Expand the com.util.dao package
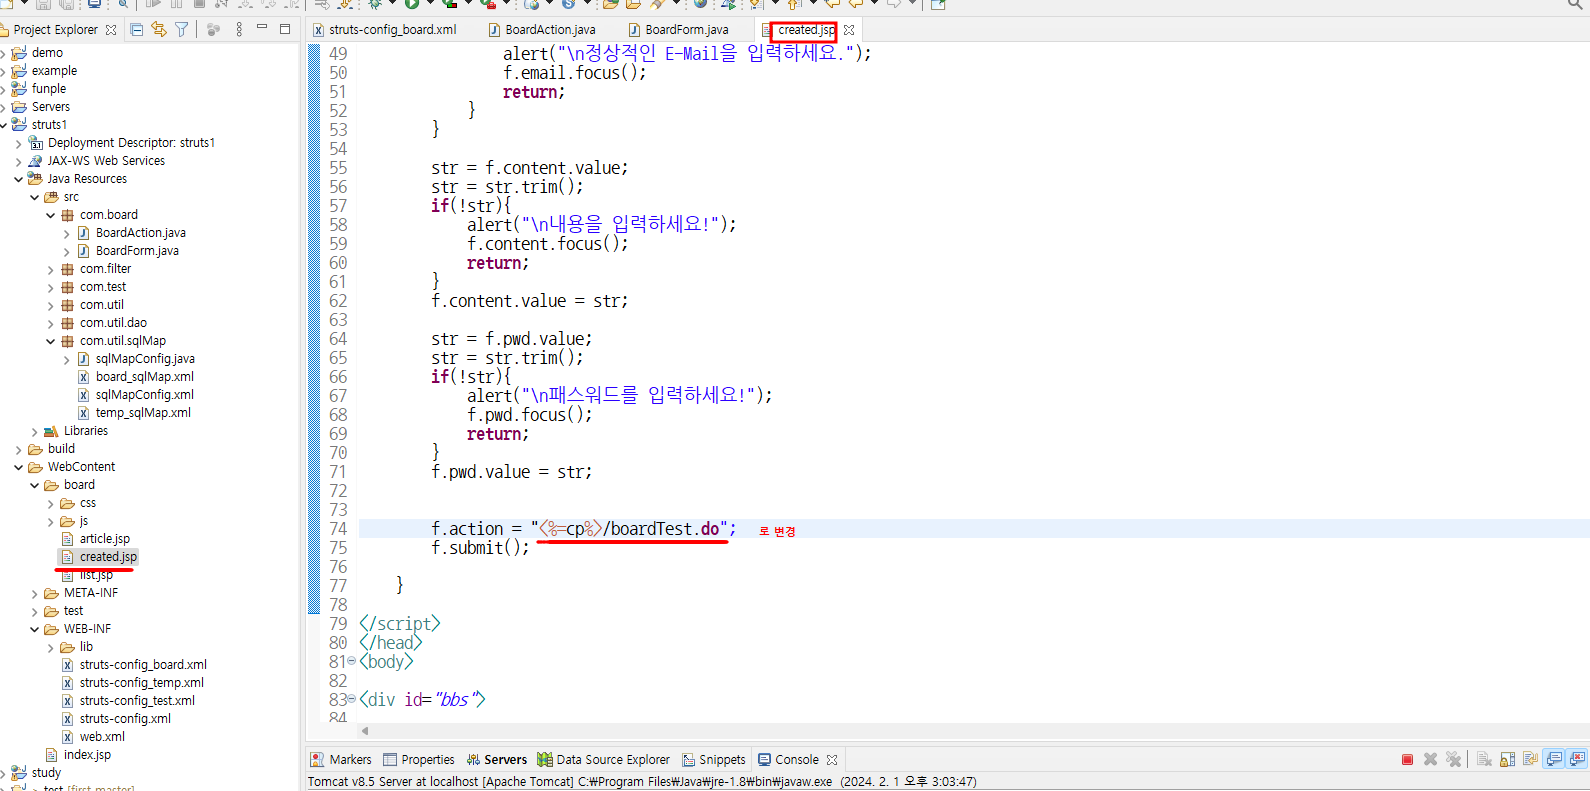This screenshot has height=791, width=1590. point(51,323)
